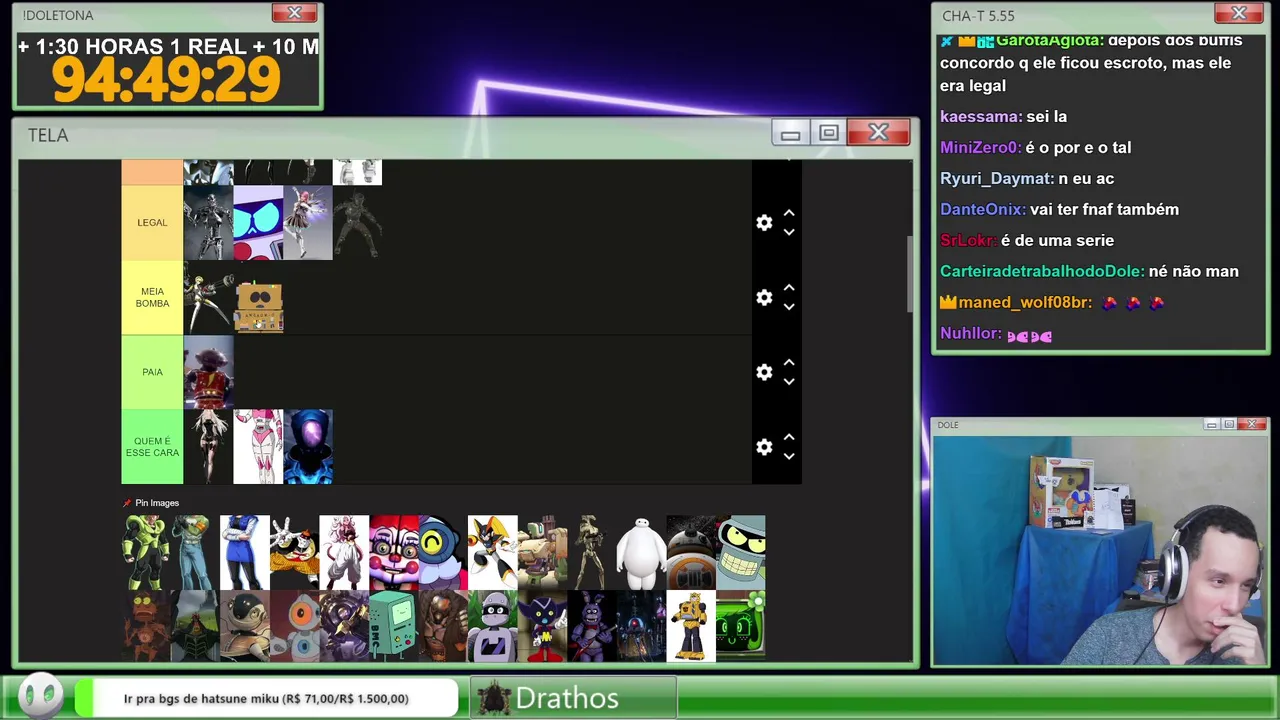Select the LEGAL tier label

pyautogui.click(x=152, y=223)
